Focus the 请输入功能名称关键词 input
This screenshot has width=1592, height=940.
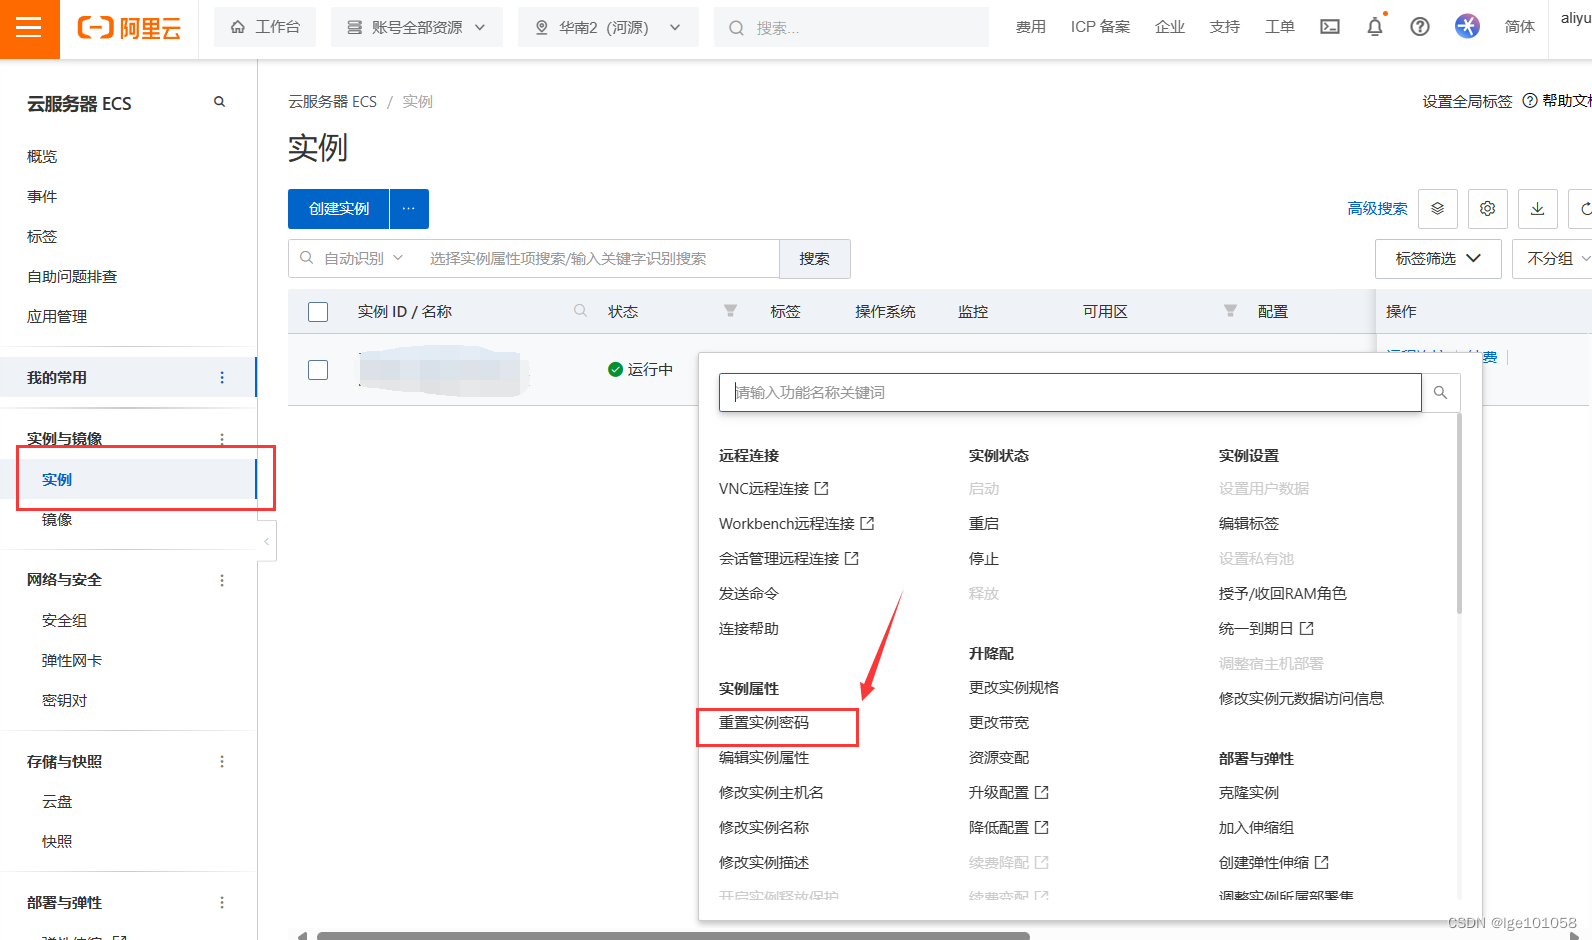click(1070, 393)
